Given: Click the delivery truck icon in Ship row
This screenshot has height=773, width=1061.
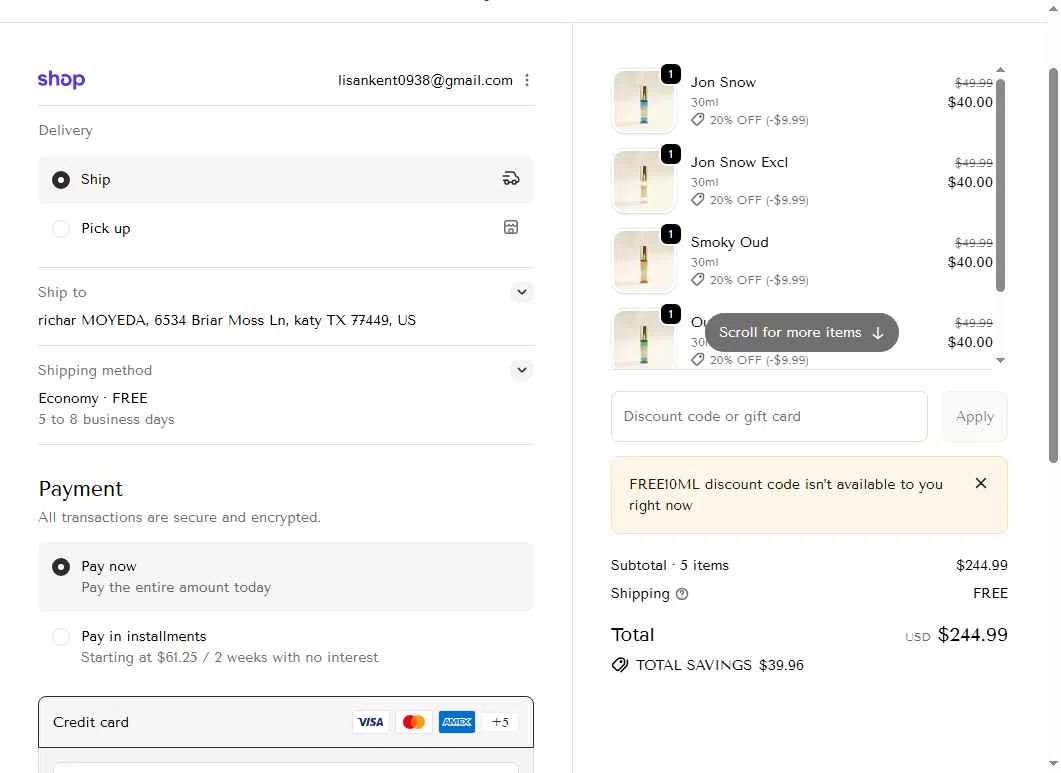Looking at the screenshot, I should [511, 179].
